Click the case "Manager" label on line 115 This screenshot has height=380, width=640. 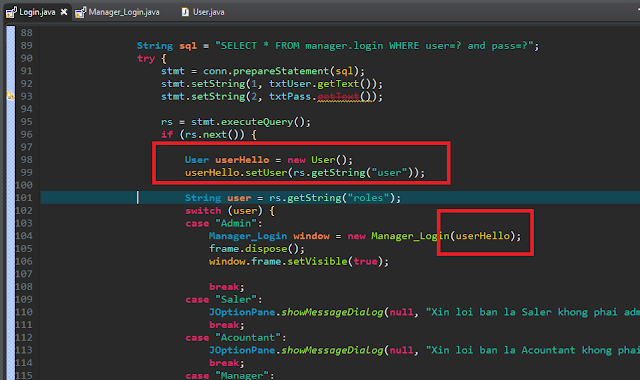pyautogui.click(x=229, y=375)
